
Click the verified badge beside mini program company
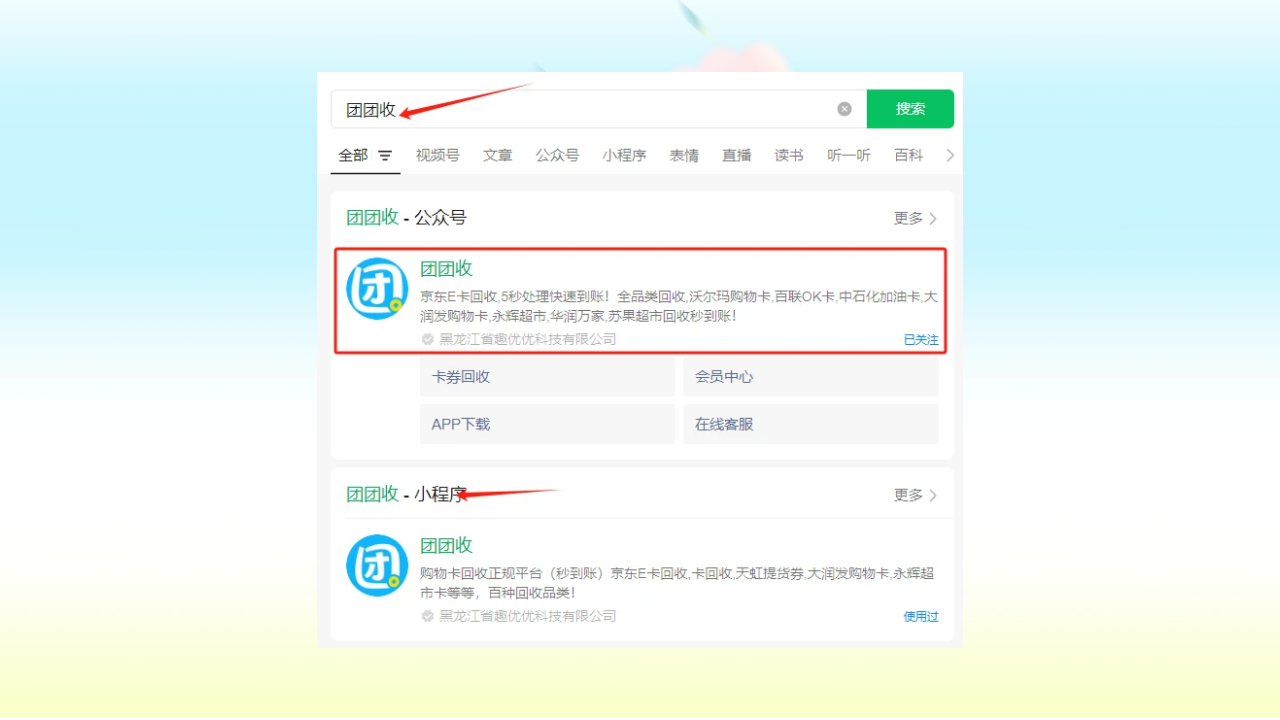click(428, 616)
